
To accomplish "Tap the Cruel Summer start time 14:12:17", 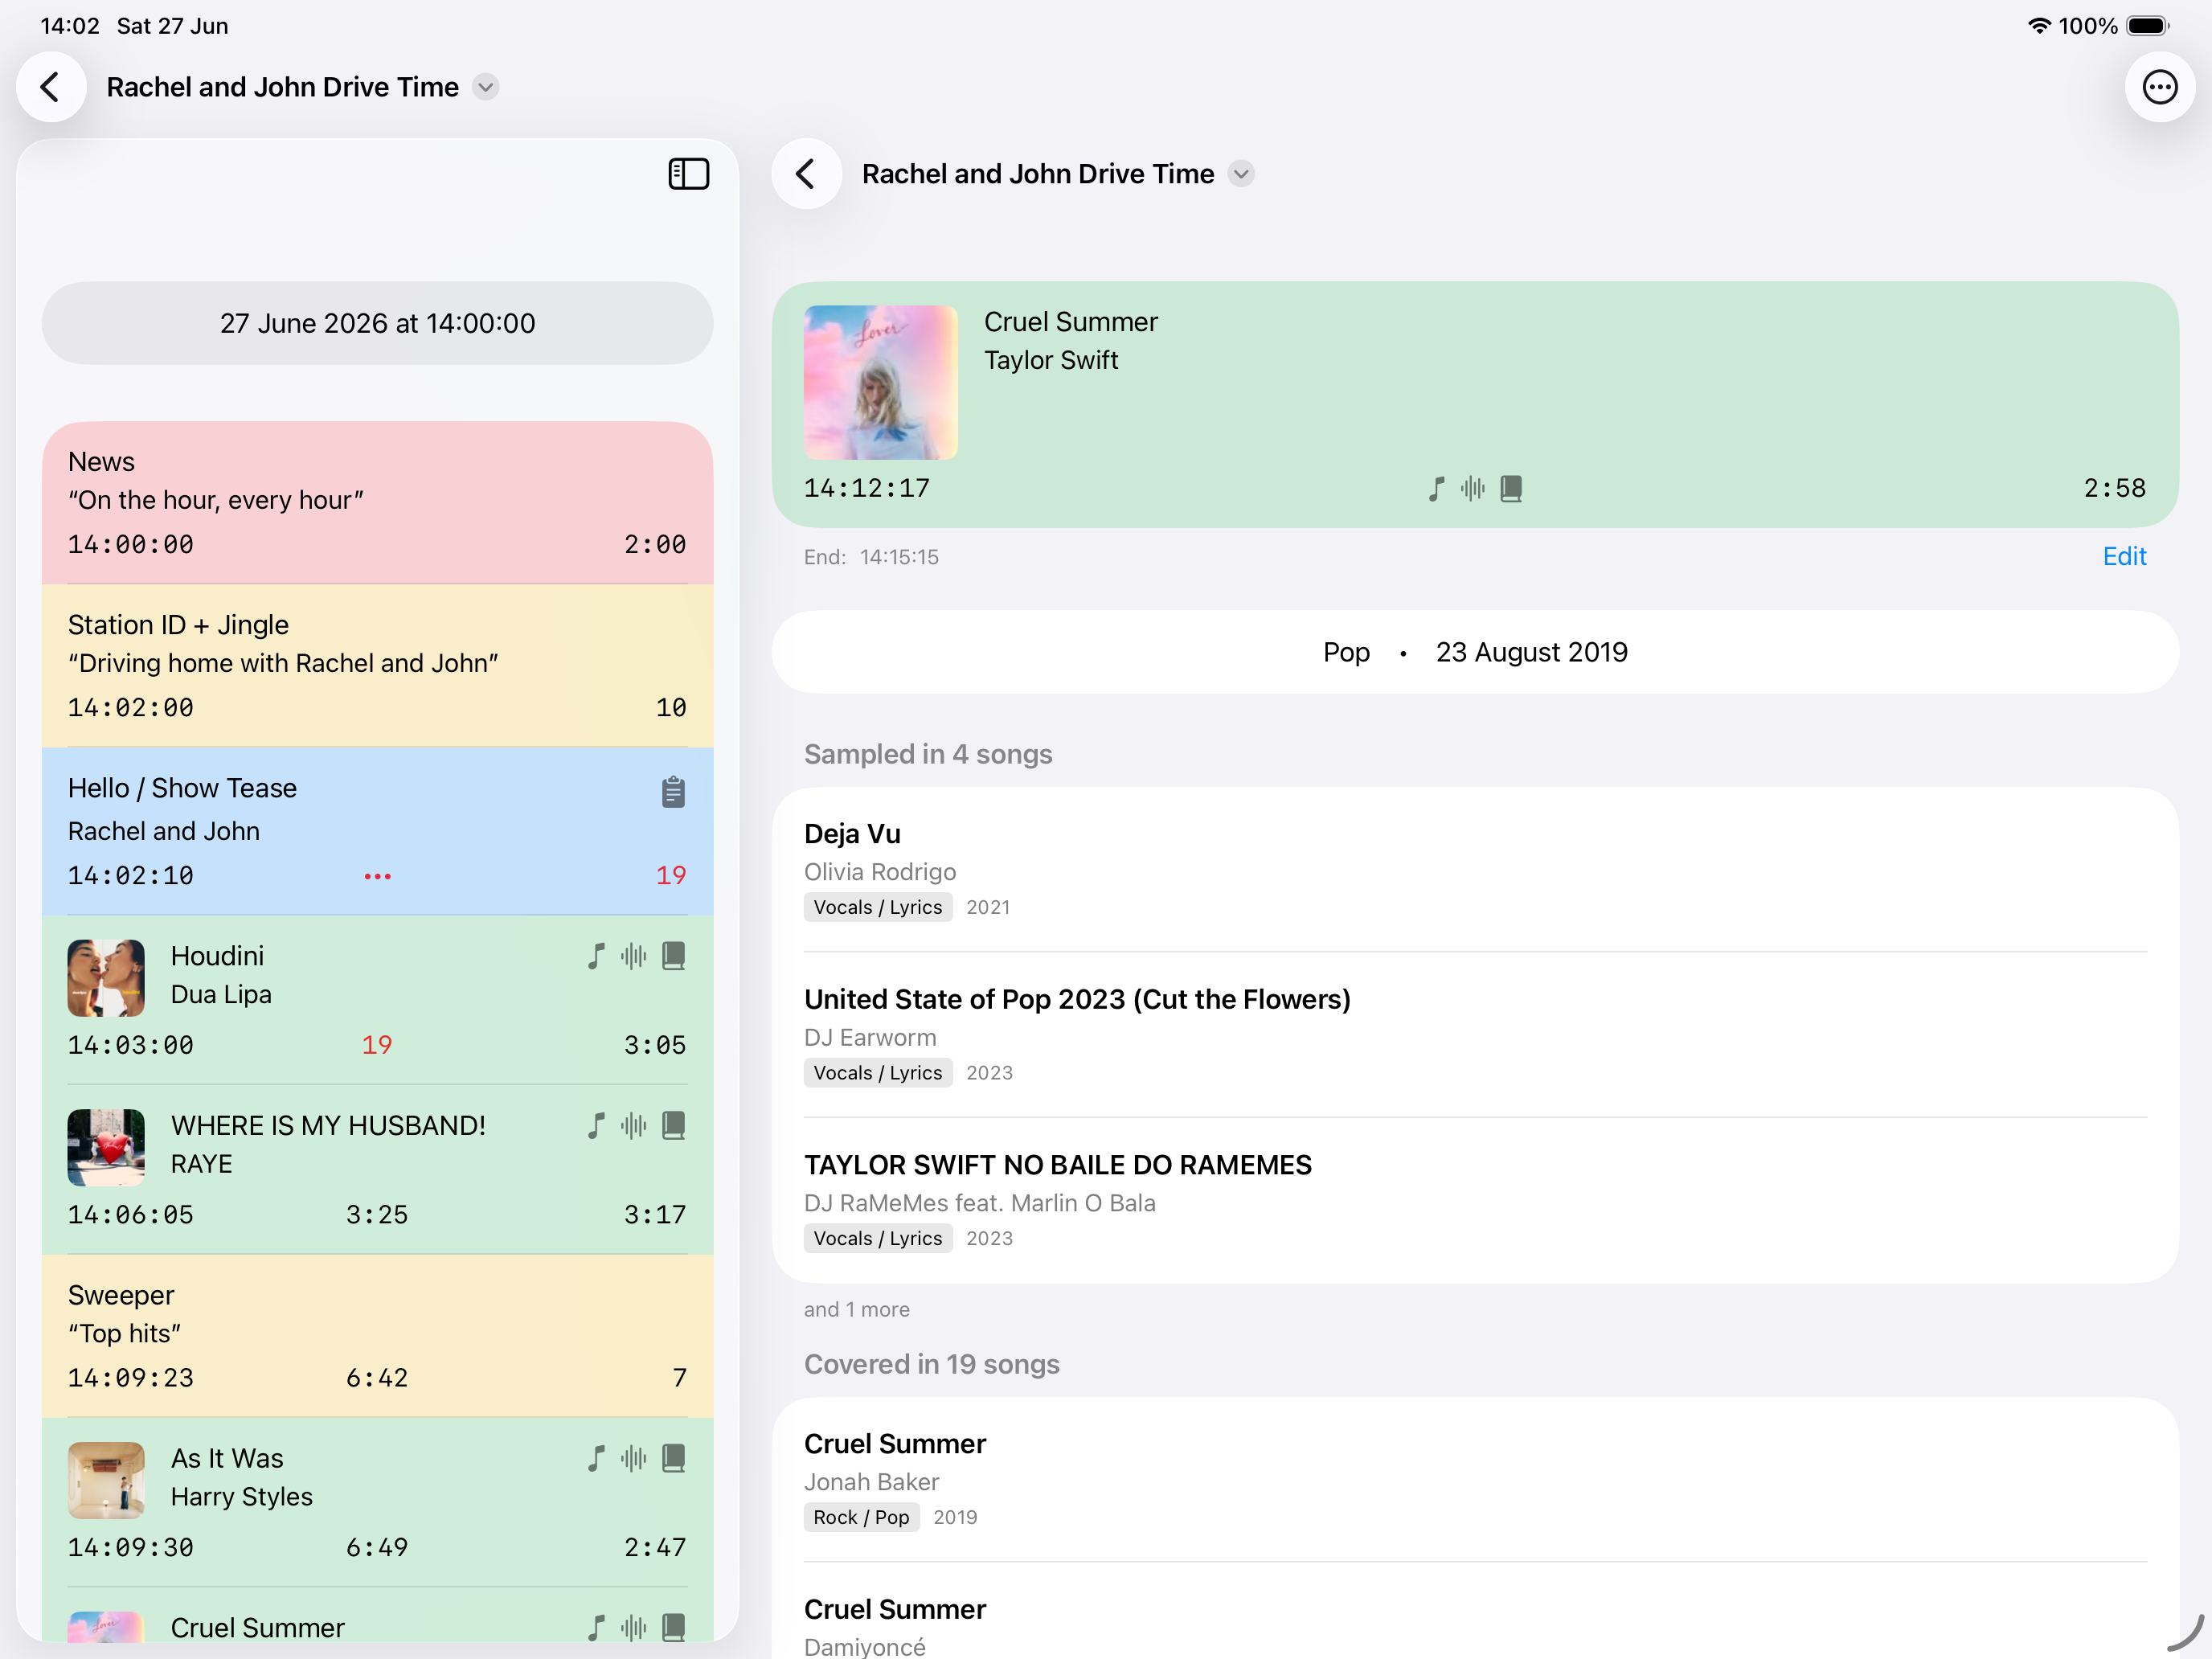I will (867, 489).
